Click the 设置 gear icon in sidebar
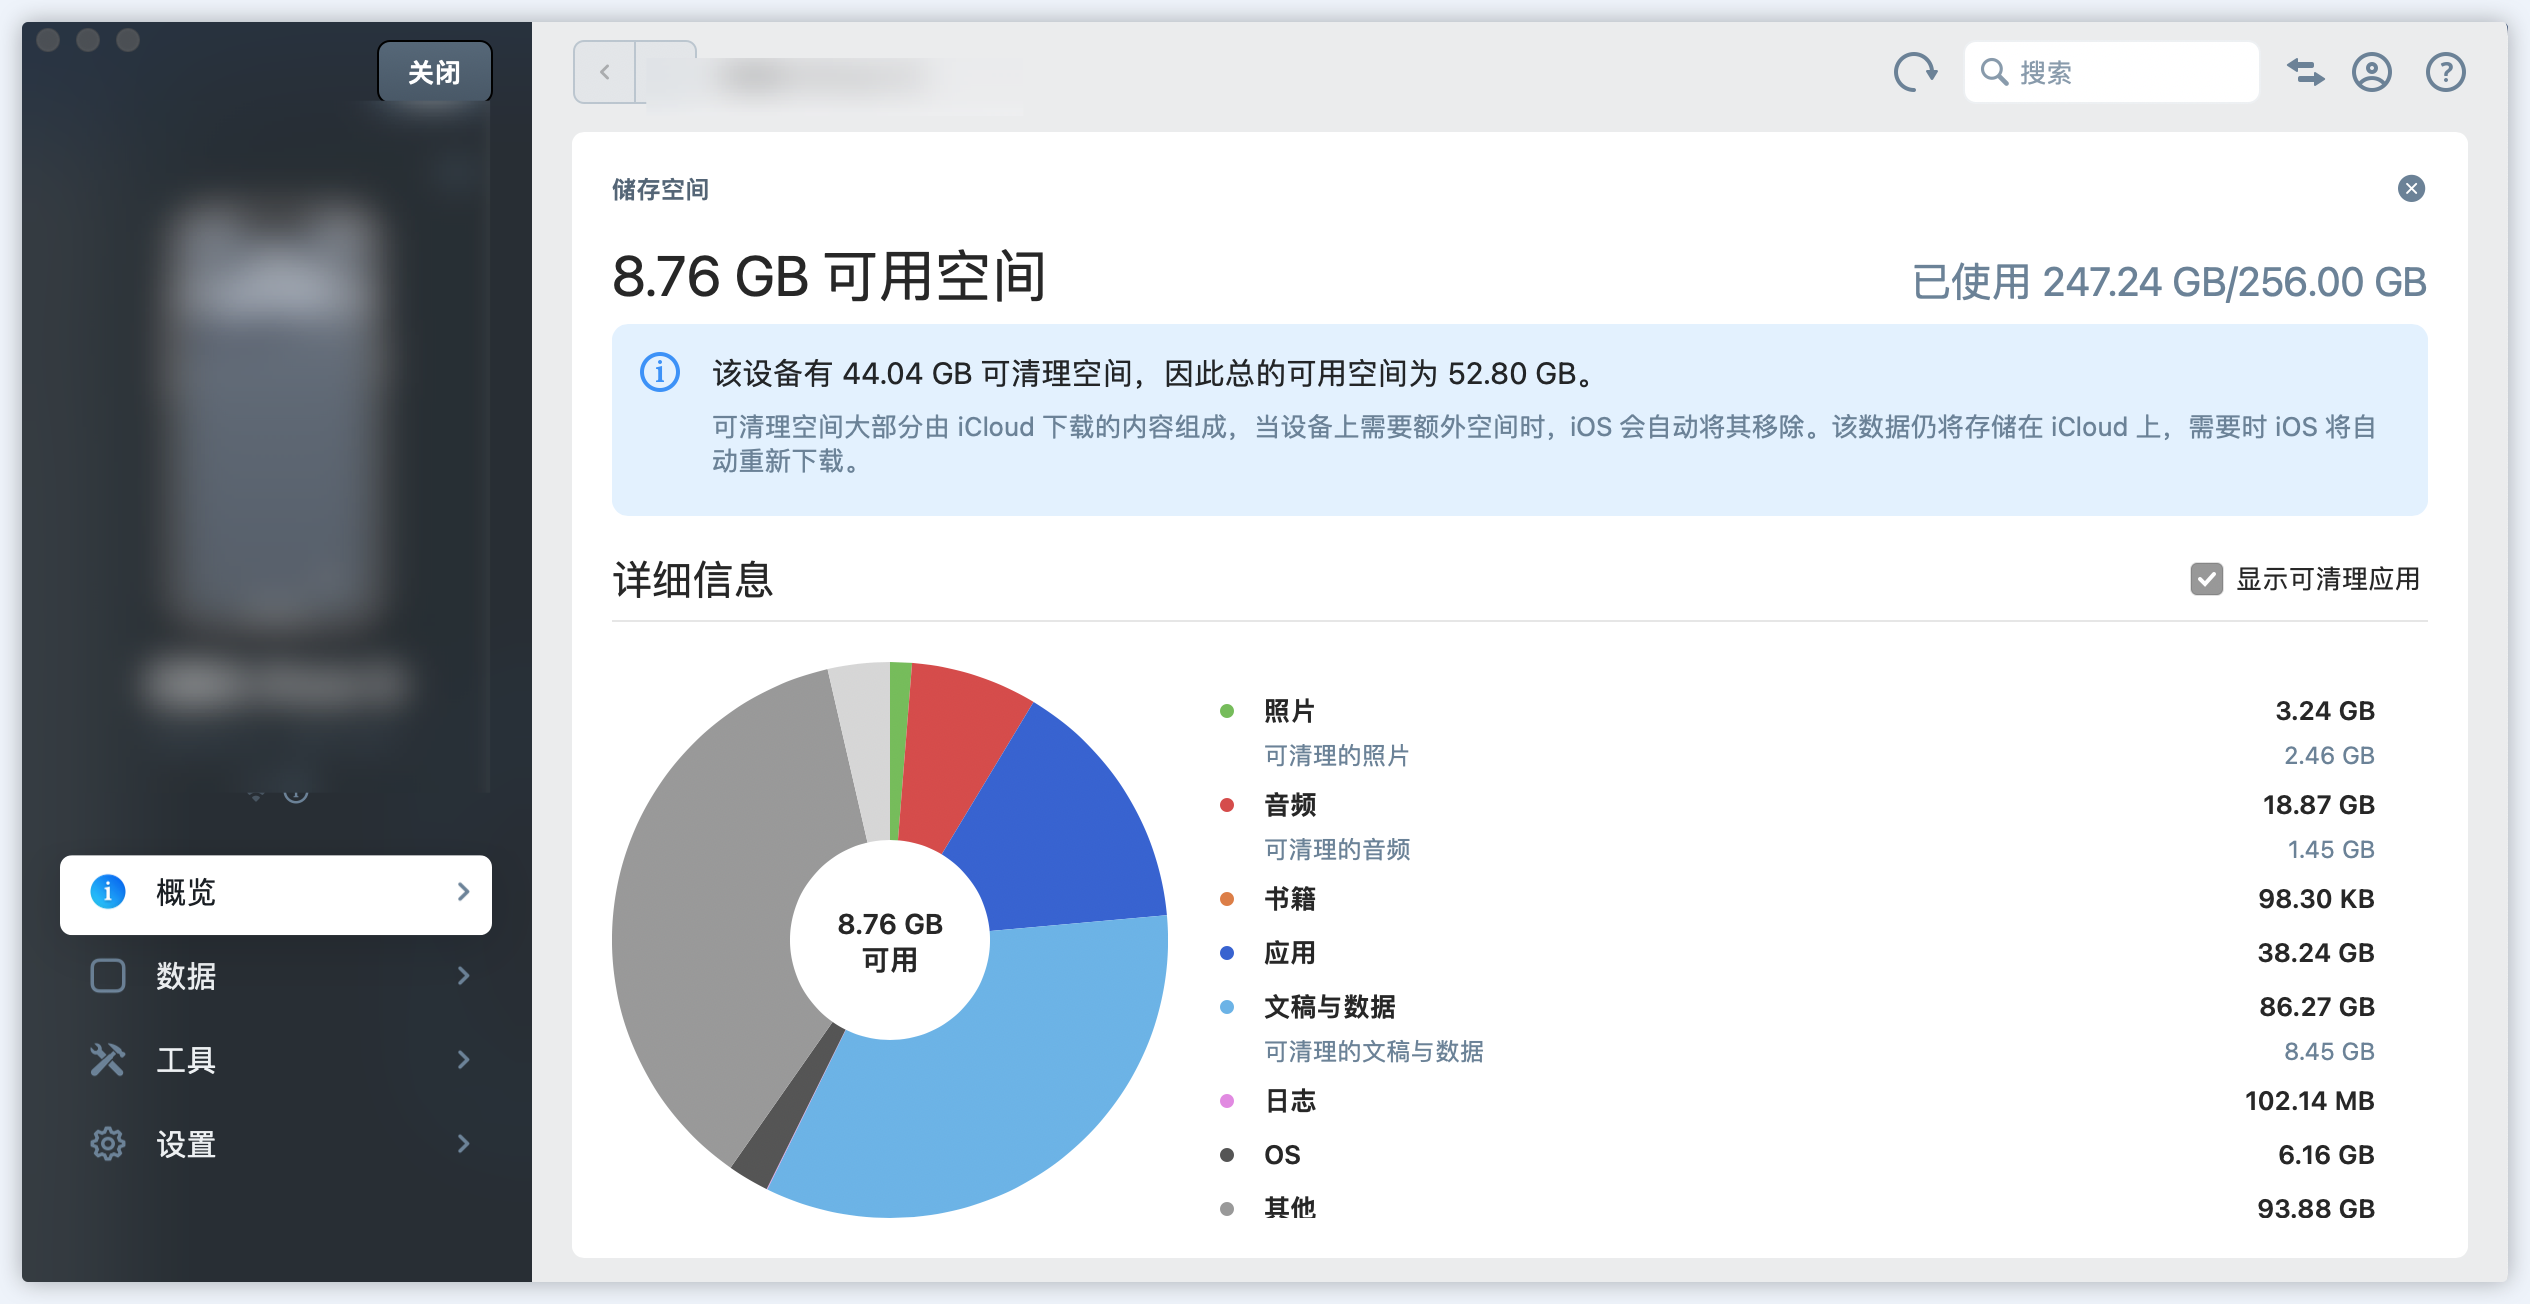 click(108, 1143)
